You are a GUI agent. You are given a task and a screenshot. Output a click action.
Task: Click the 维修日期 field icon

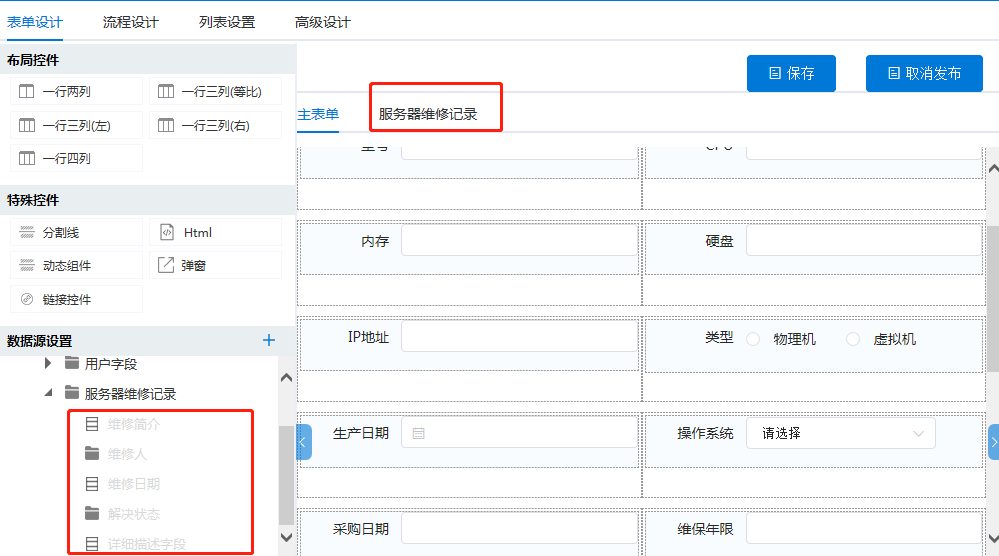point(92,484)
